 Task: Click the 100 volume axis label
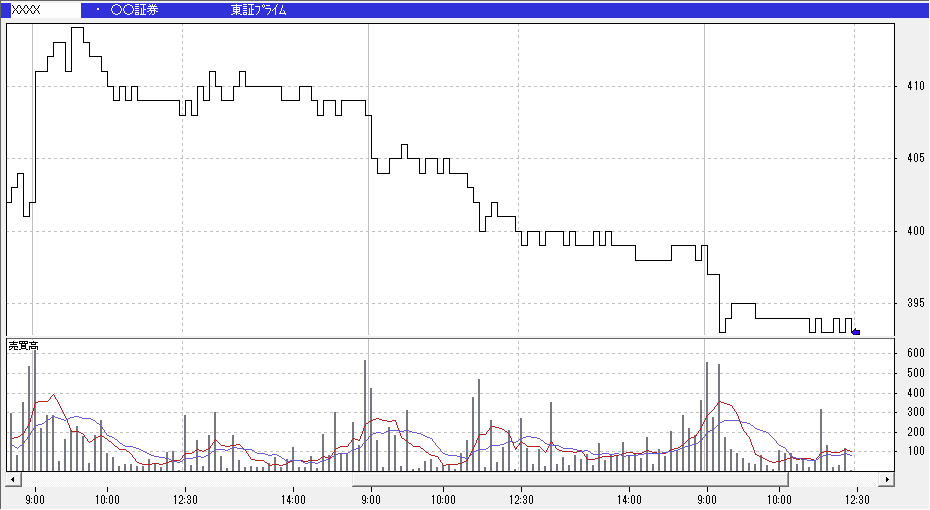(916, 451)
